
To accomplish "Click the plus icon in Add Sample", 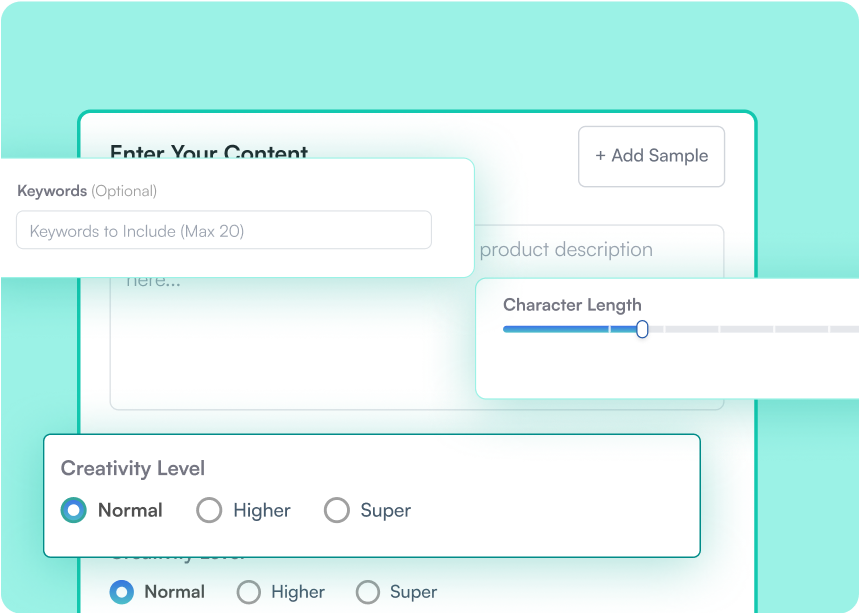I will pyautogui.click(x=600, y=156).
